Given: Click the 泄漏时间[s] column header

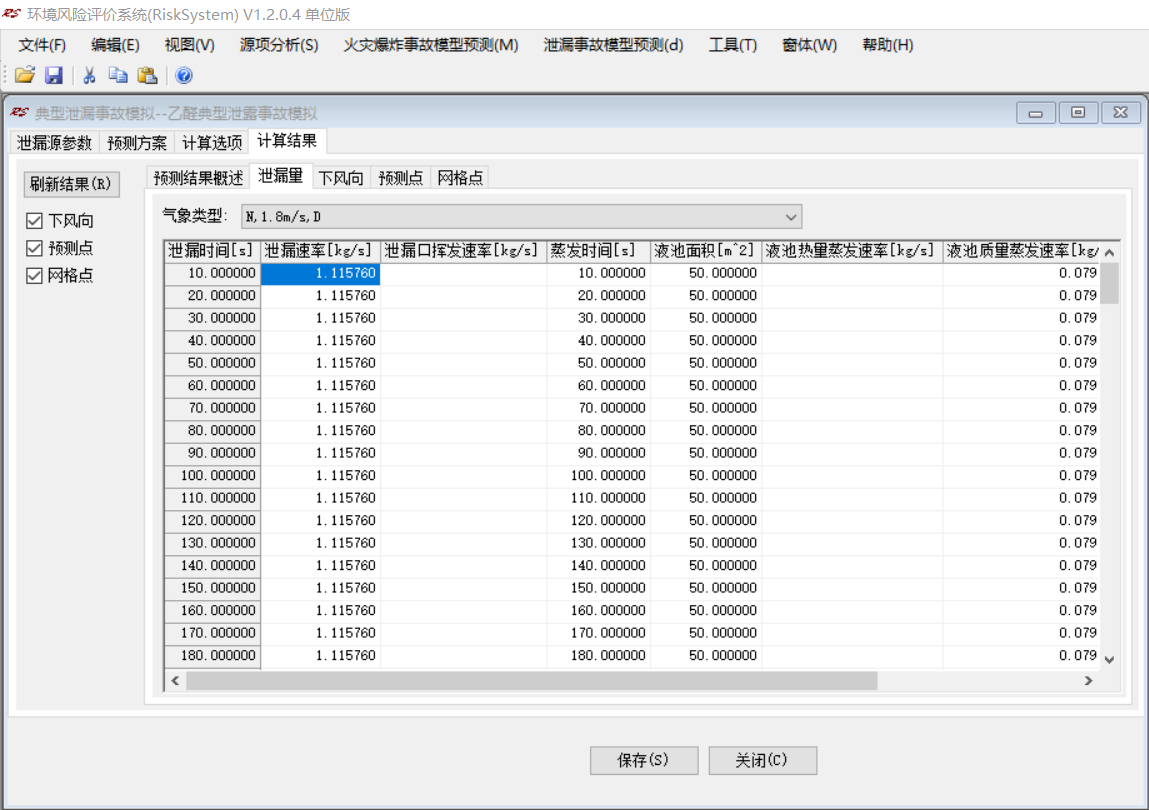Looking at the screenshot, I should [x=213, y=251].
